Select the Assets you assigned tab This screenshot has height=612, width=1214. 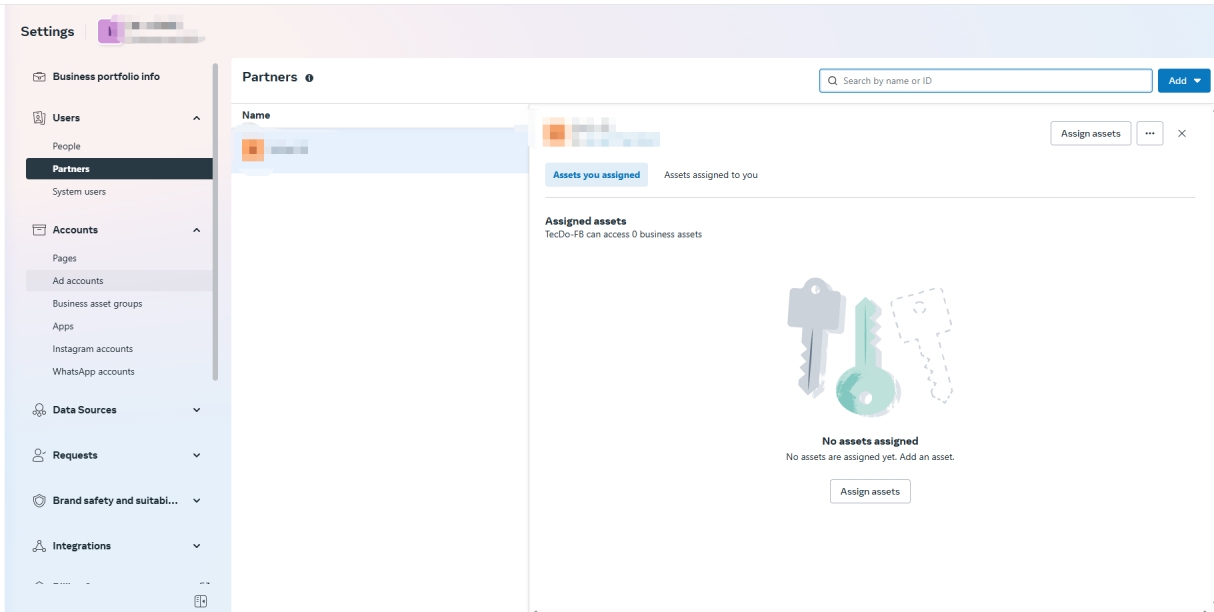[x=596, y=175]
